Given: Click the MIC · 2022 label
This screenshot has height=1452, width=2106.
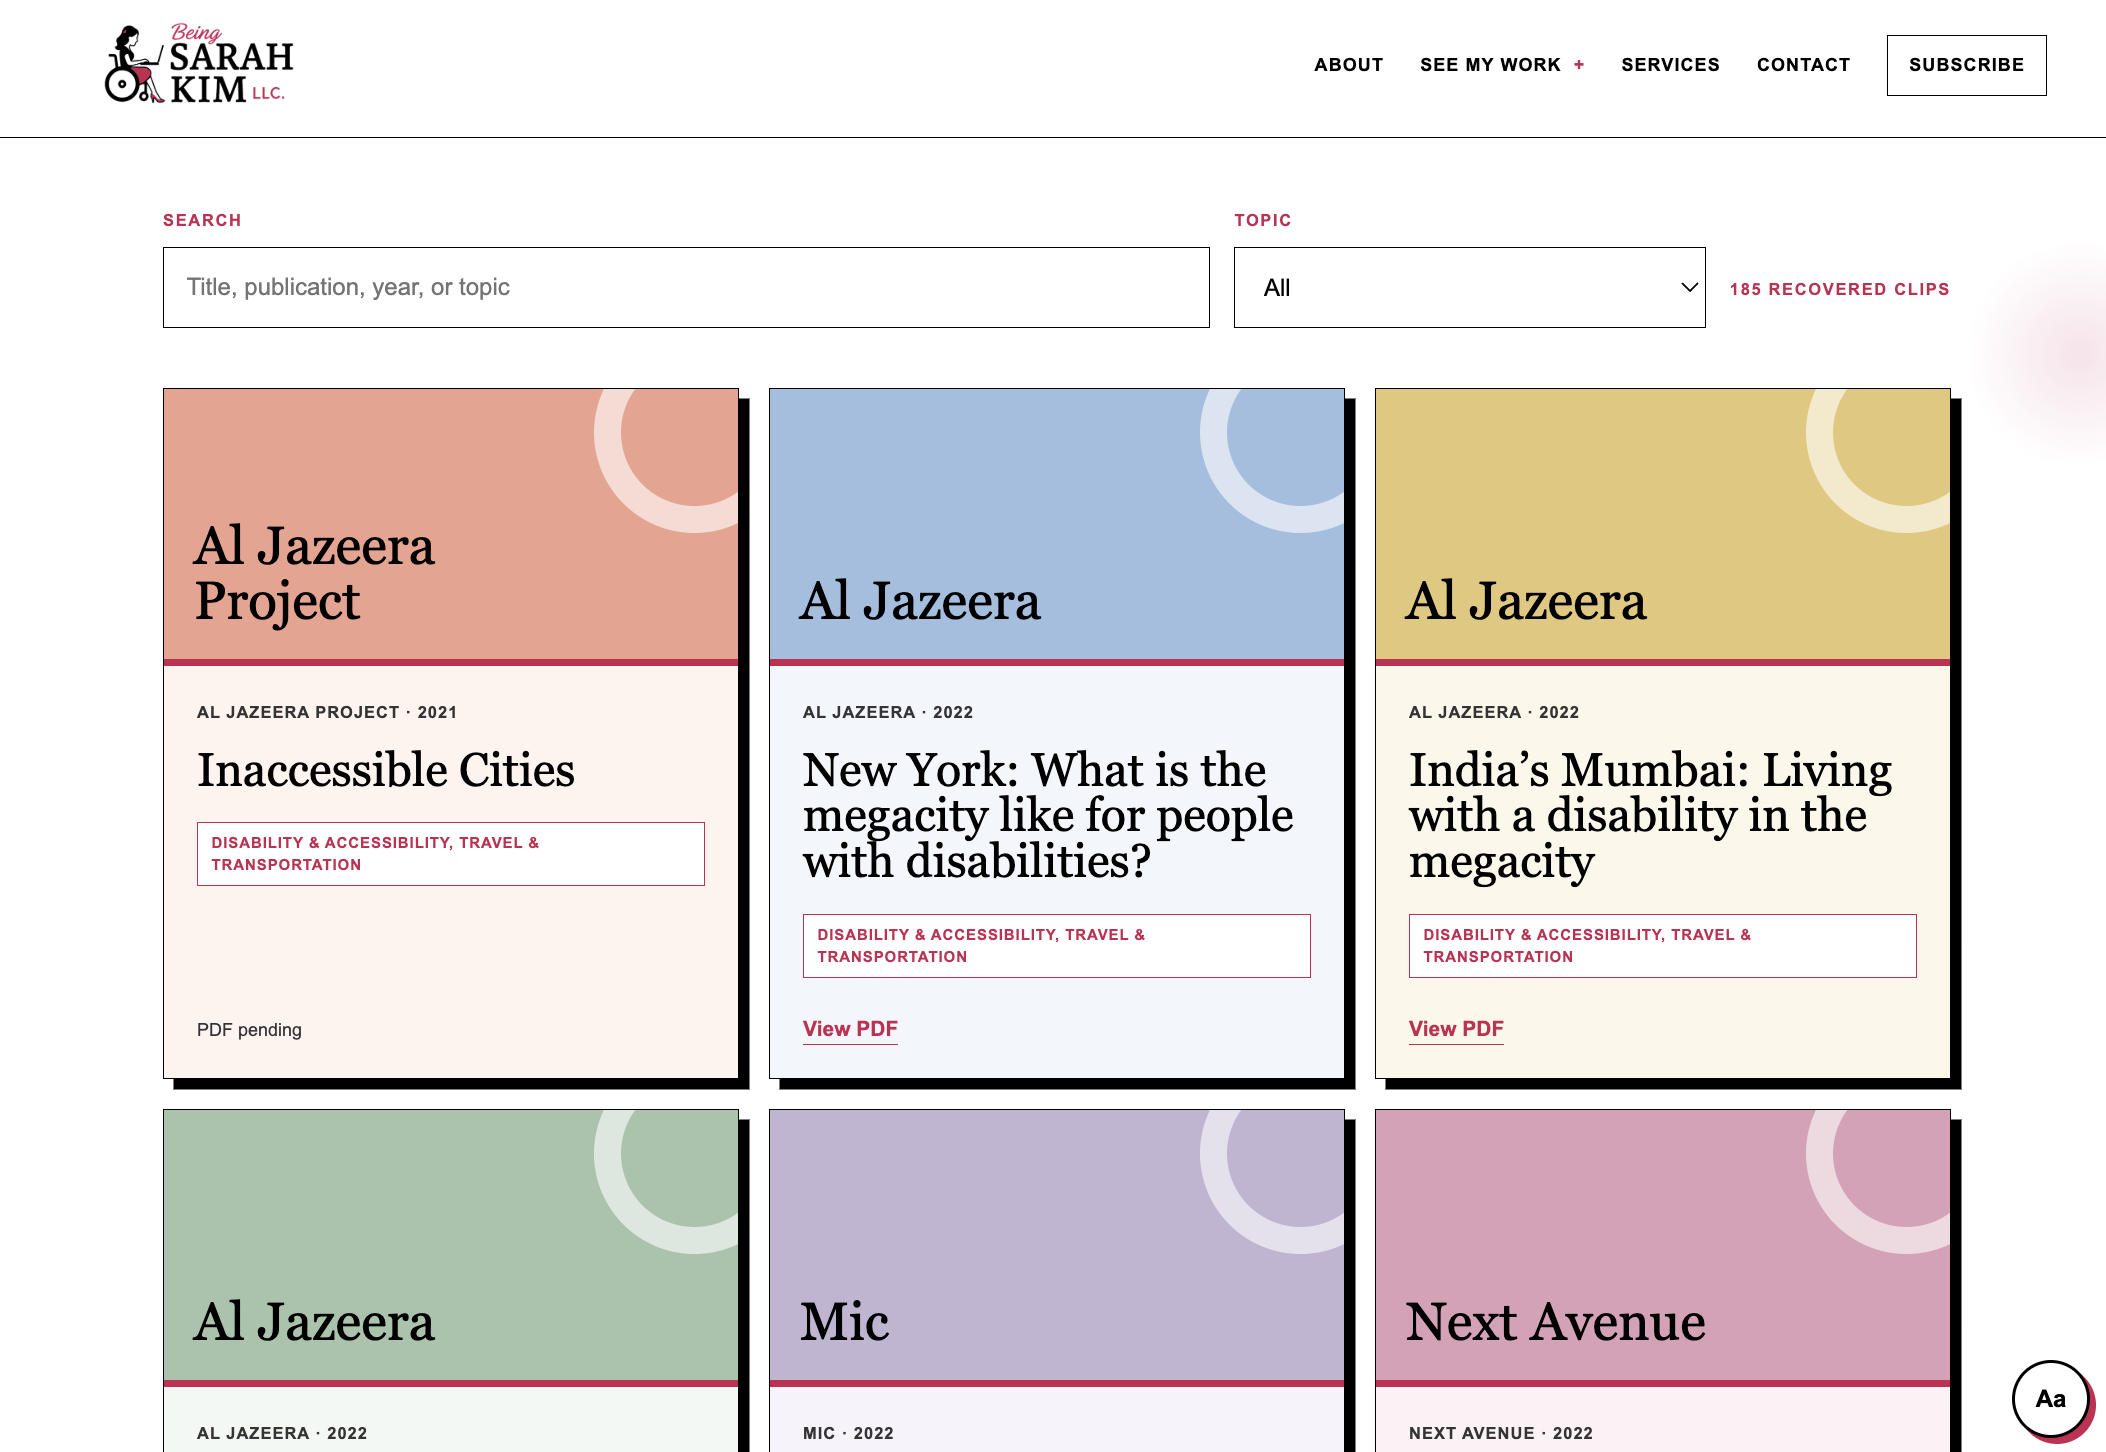Looking at the screenshot, I should point(848,1433).
